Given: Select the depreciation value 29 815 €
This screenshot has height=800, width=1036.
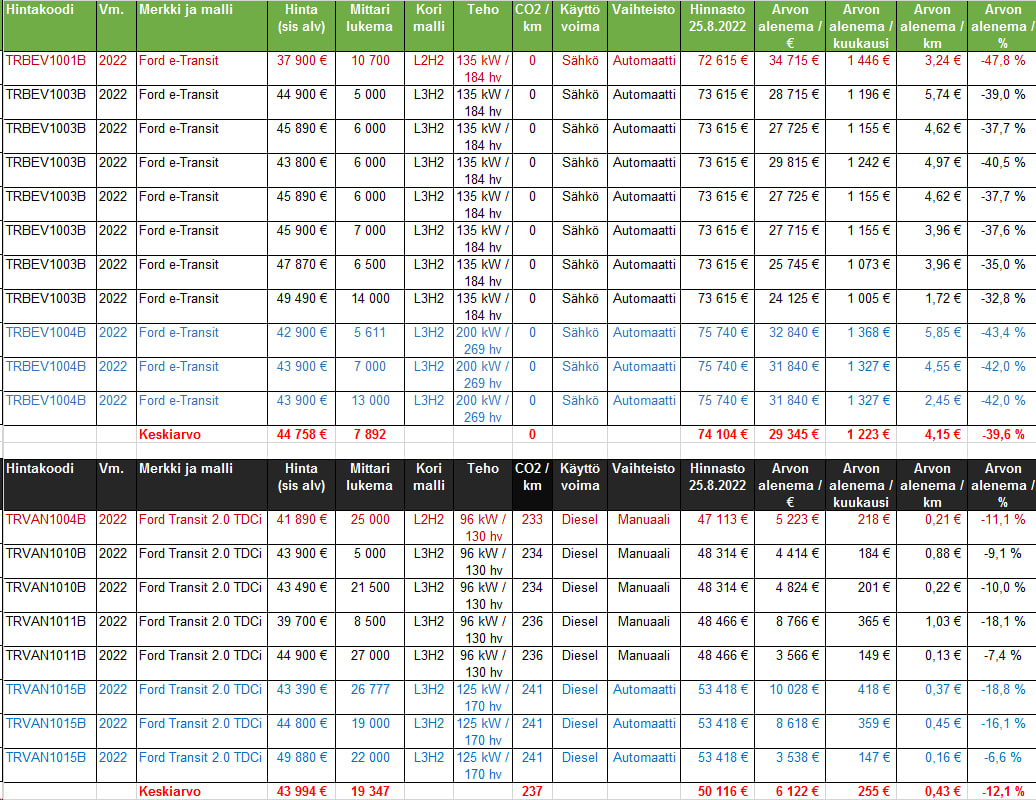Looking at the screenshot, I should pyautogui.click(x=790, y=170).
